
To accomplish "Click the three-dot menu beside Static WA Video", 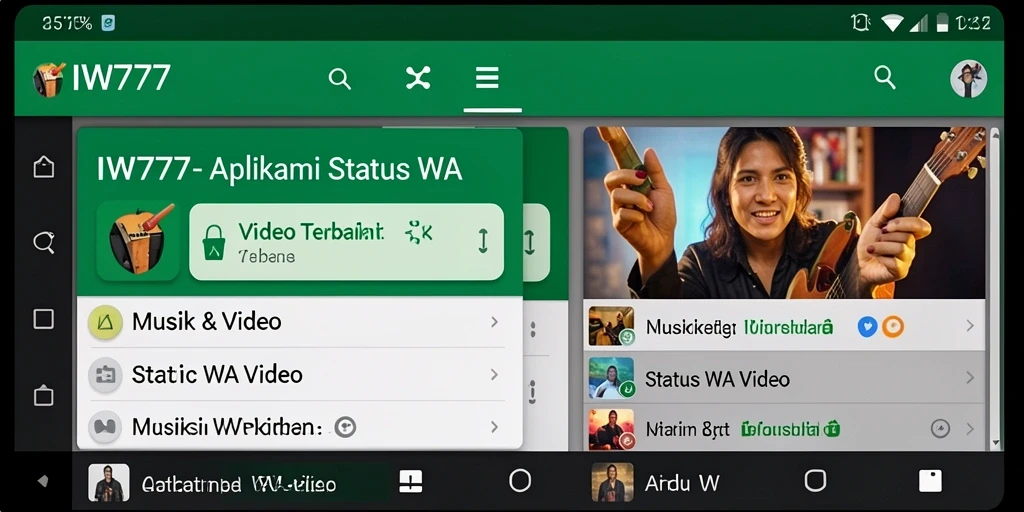I will coord(533,392).
